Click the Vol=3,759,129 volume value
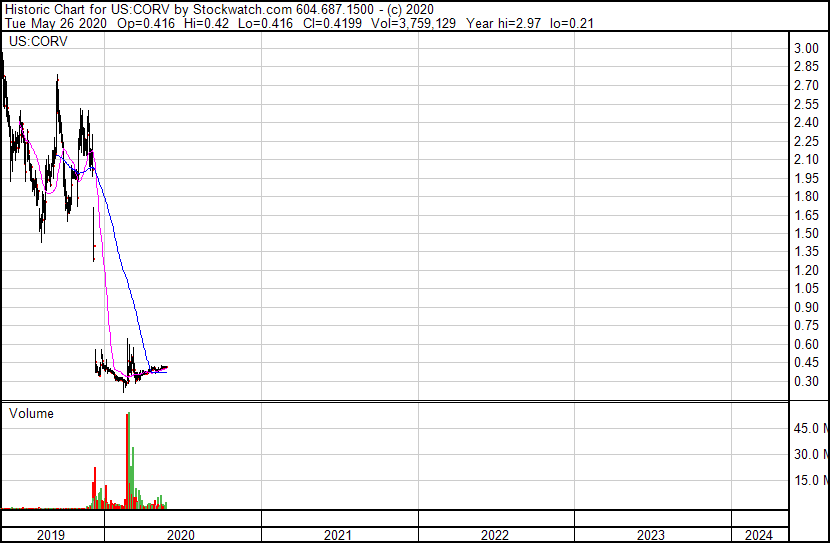The image size is (830, 543). [413, 23]
